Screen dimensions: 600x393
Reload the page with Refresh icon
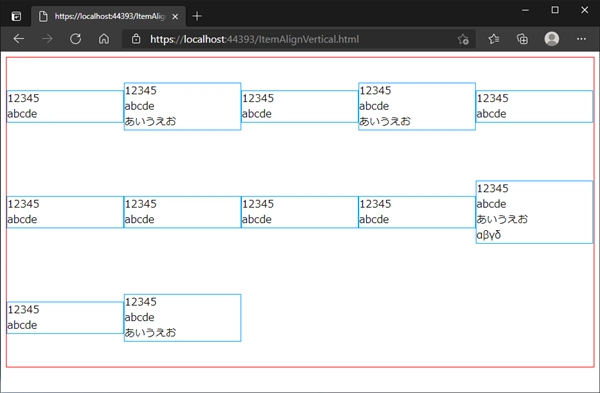coord(75,39)
